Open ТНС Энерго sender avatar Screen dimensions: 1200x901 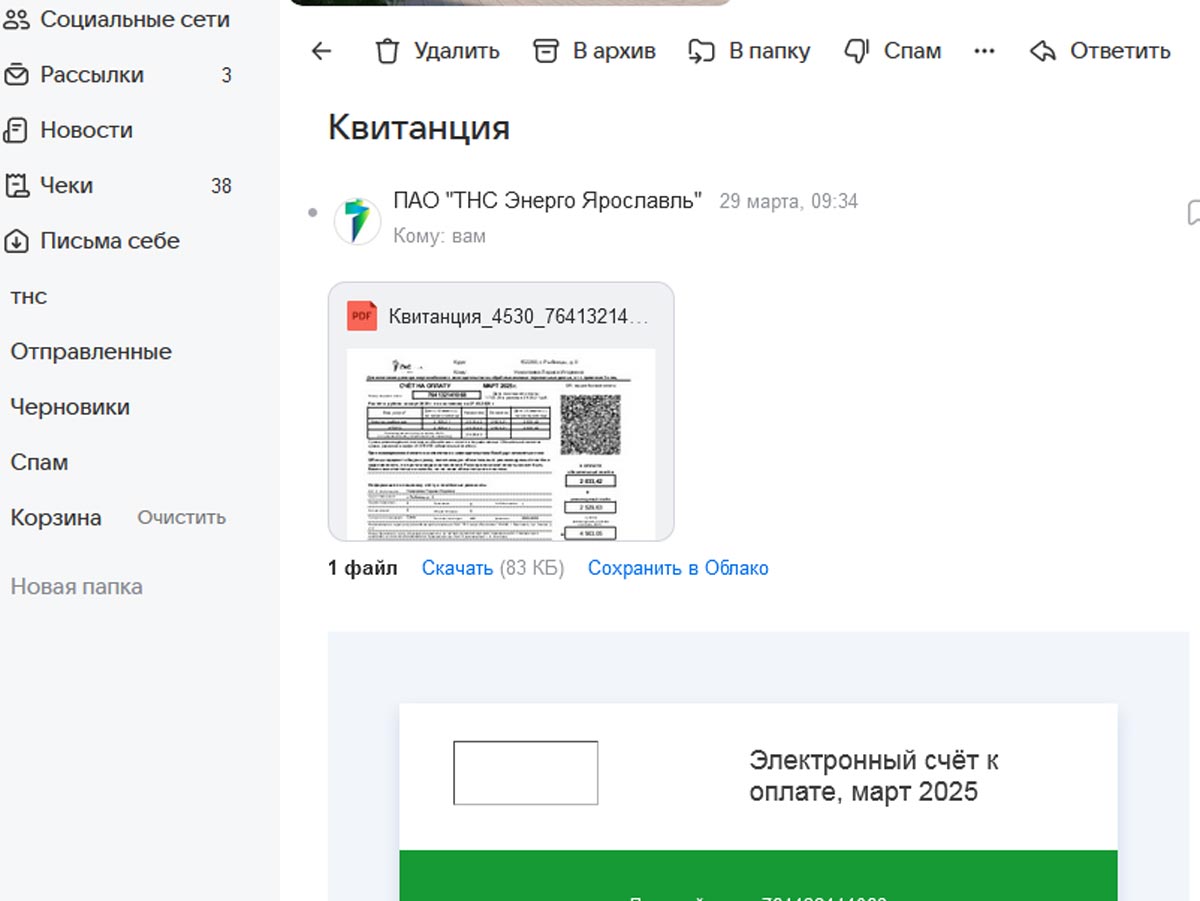click(x=357, y=221)
